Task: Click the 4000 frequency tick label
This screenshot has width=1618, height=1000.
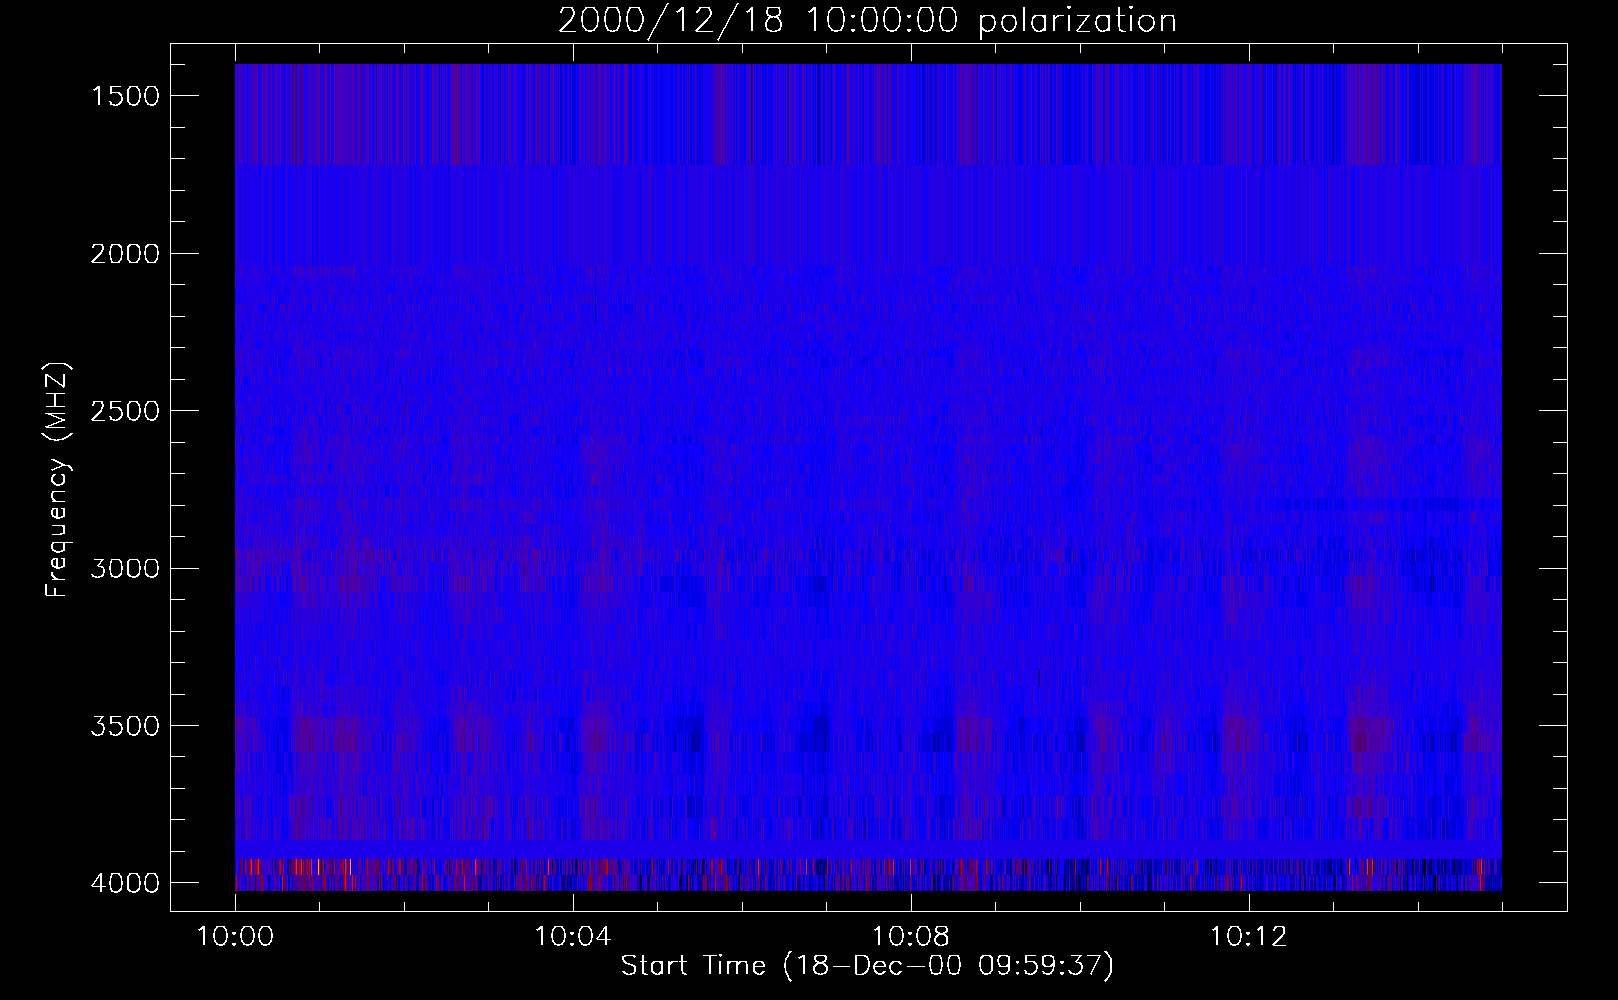Action: tap(125, 883)
